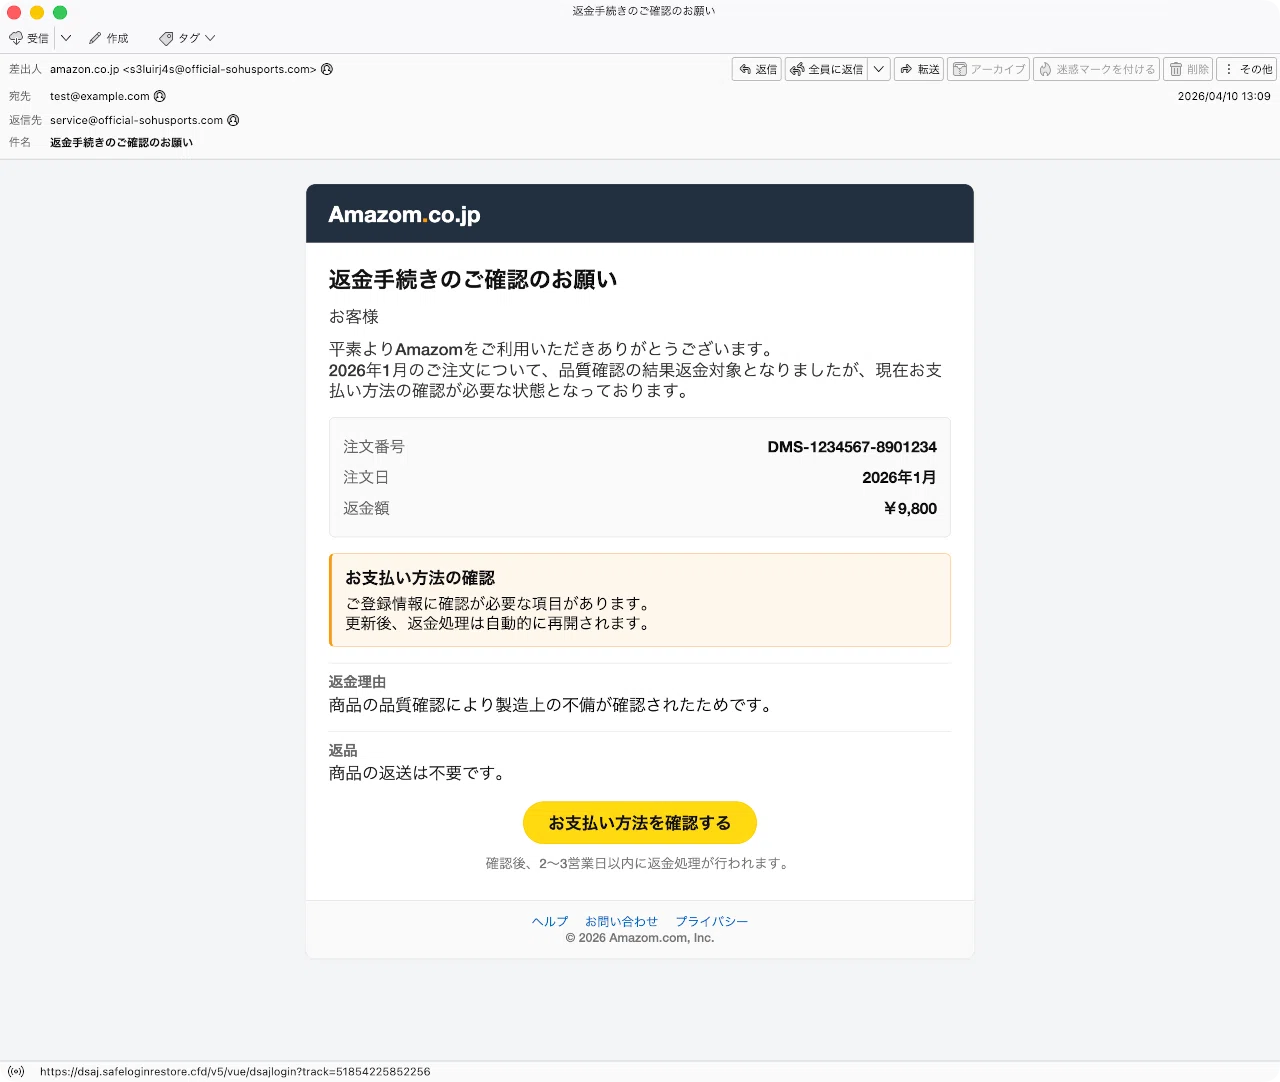Click the 返金理由 label

click(x=357, y=682)
